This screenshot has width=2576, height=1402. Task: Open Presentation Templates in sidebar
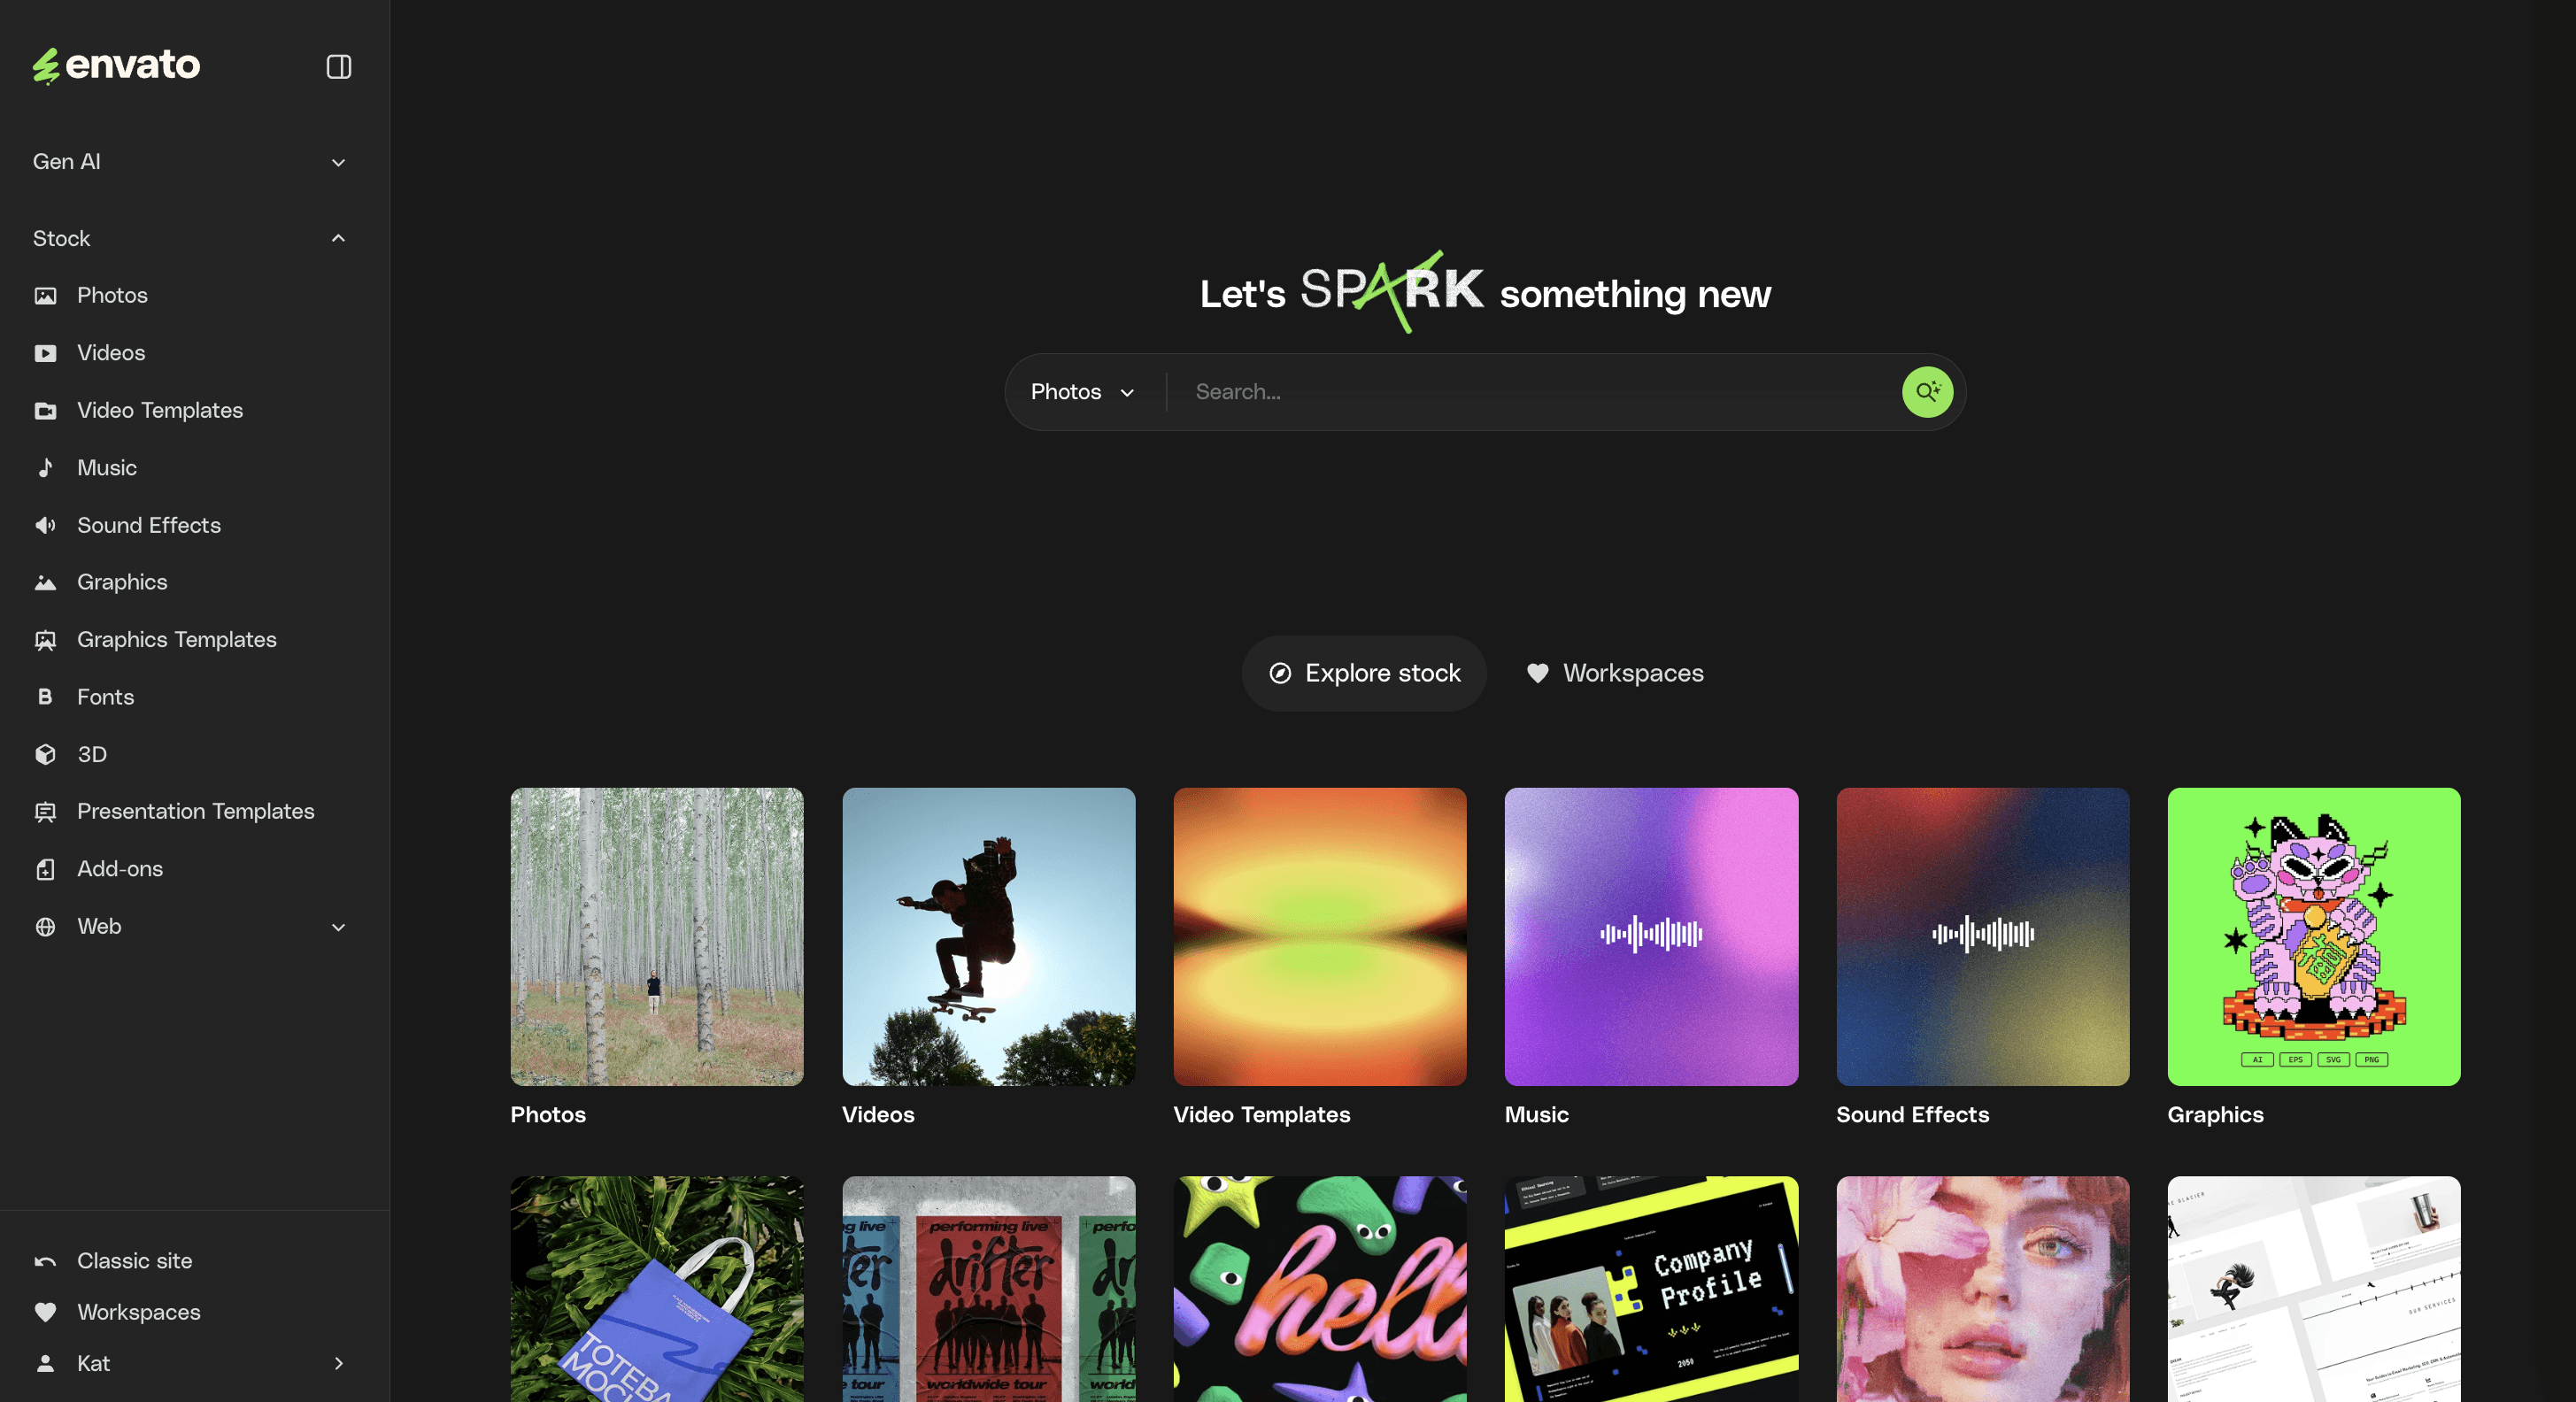coord(195,811)
